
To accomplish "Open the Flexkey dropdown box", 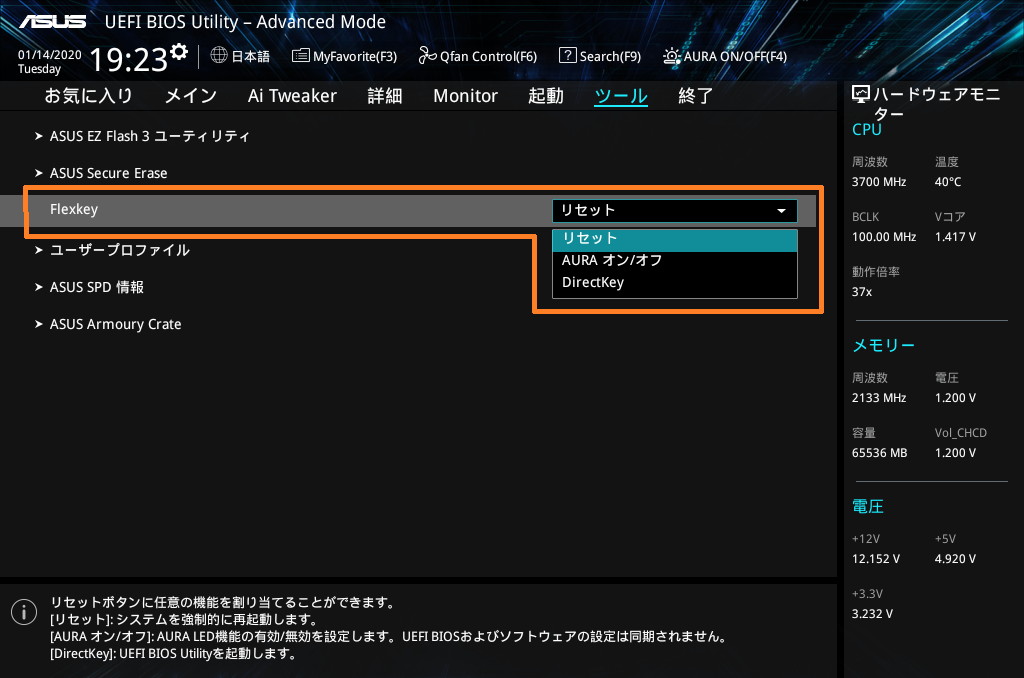I will coord(675,210).
